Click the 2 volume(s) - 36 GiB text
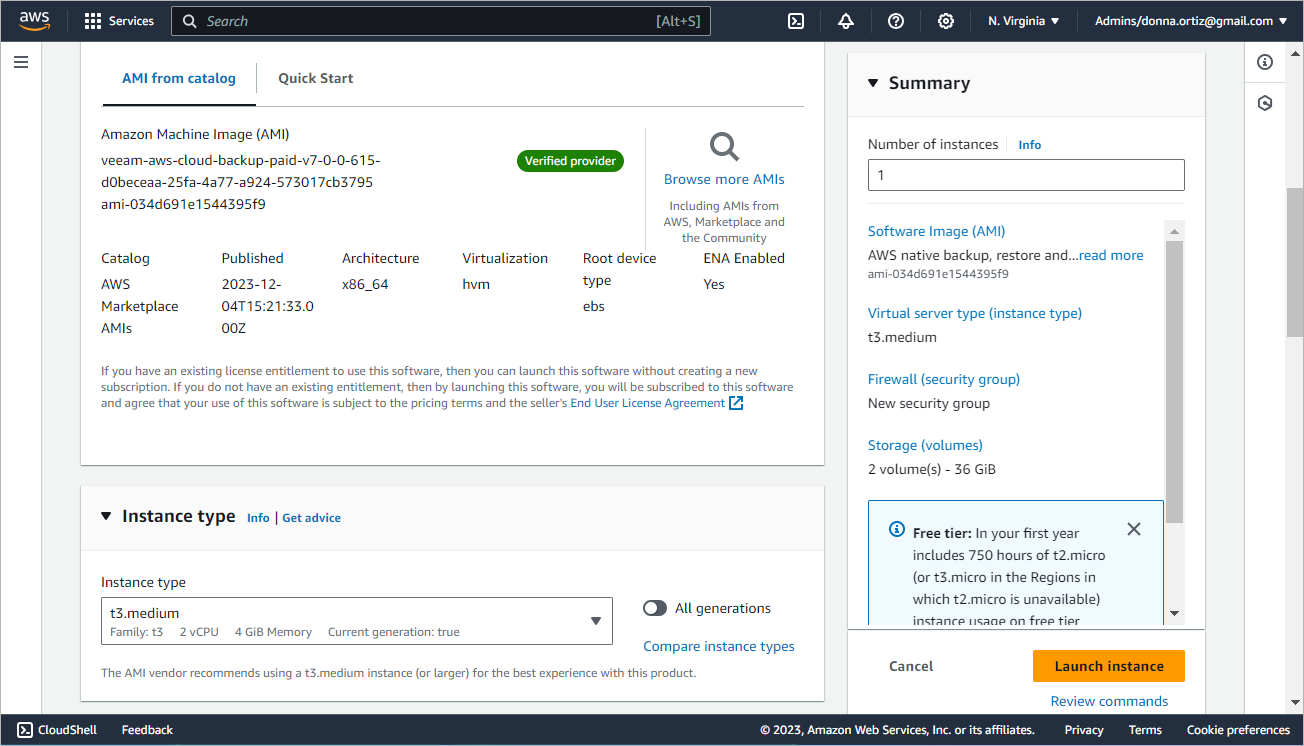 pos(932,469)
